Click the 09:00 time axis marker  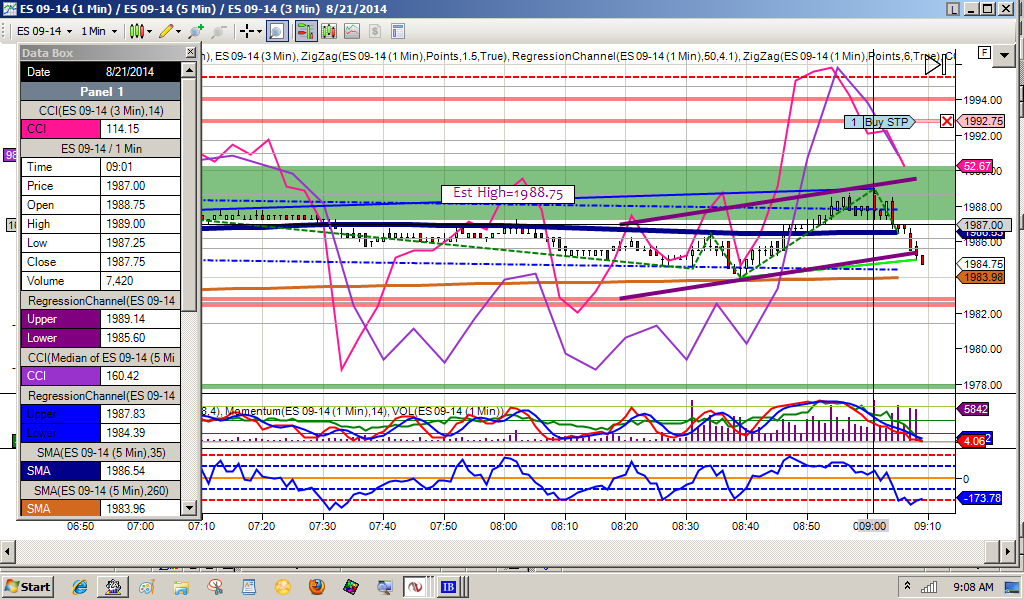point(871,526)
